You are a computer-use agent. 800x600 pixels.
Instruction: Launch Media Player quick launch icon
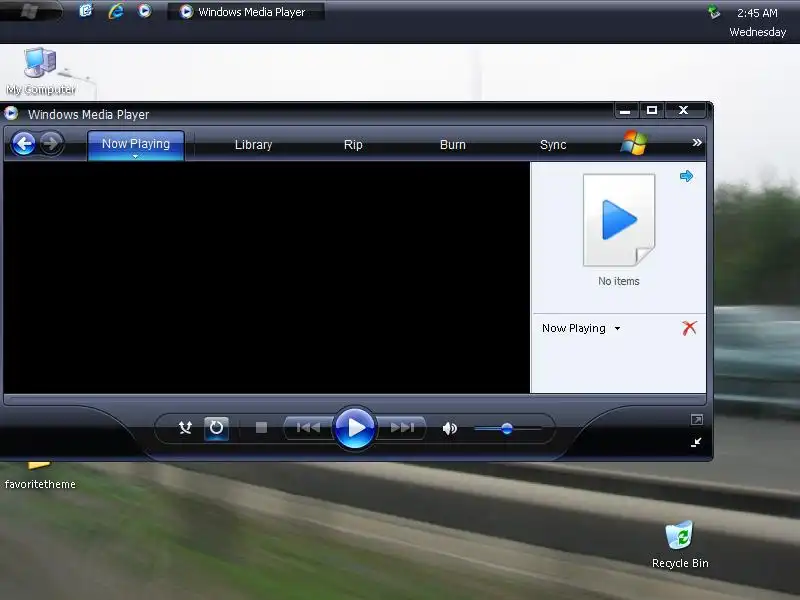click(145, 10)
